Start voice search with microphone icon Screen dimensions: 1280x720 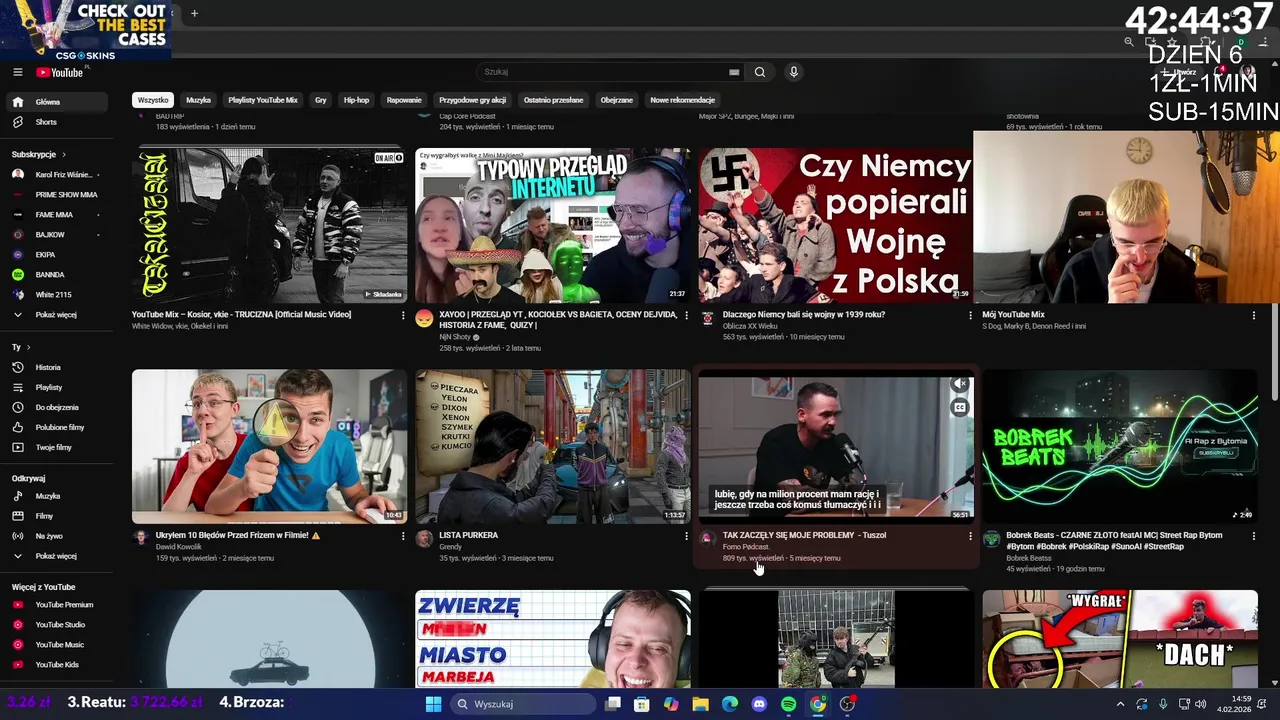coord(794,72)
